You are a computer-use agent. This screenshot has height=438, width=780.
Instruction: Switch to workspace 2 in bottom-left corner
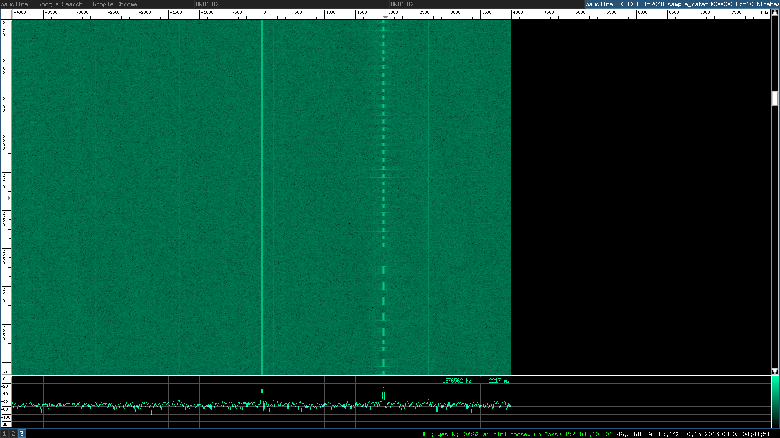pyautogui.click(x=13, y=434)
